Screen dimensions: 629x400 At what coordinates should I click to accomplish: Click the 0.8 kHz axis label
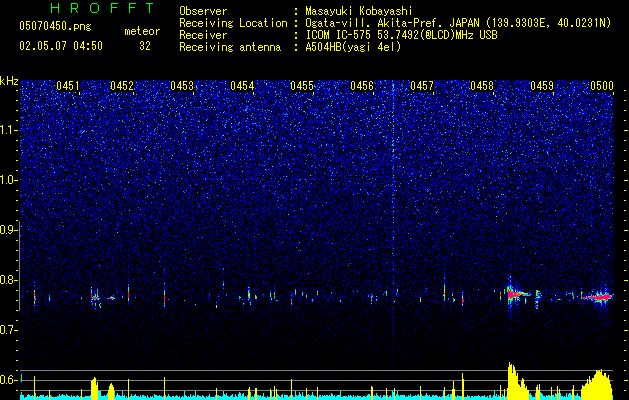click(8, 280)
